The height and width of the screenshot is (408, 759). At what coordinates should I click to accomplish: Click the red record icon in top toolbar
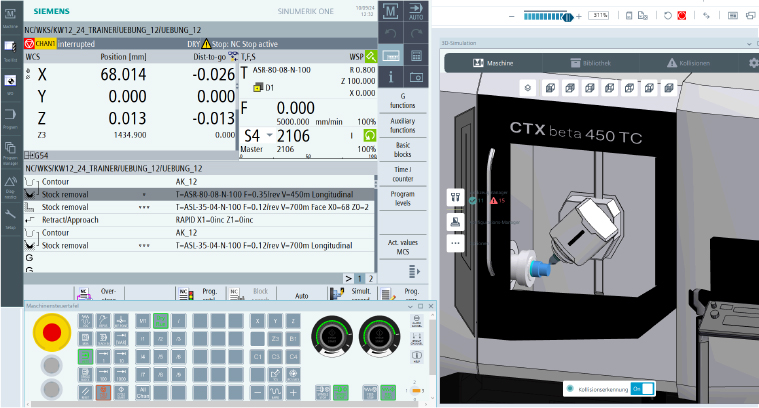click(681, 16)
